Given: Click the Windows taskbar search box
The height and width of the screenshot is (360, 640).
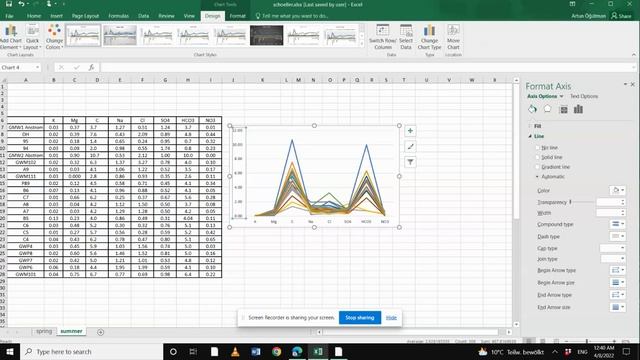Looking at the screenshot, I should click(x=92, y=351).
